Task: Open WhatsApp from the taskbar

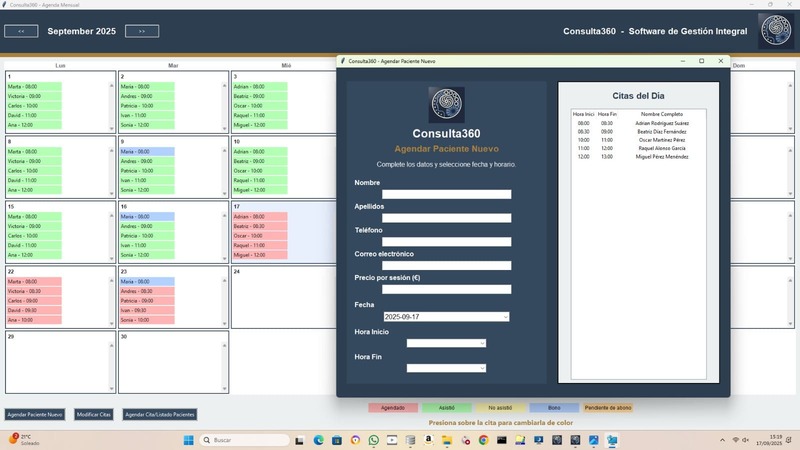Action: 374,440
